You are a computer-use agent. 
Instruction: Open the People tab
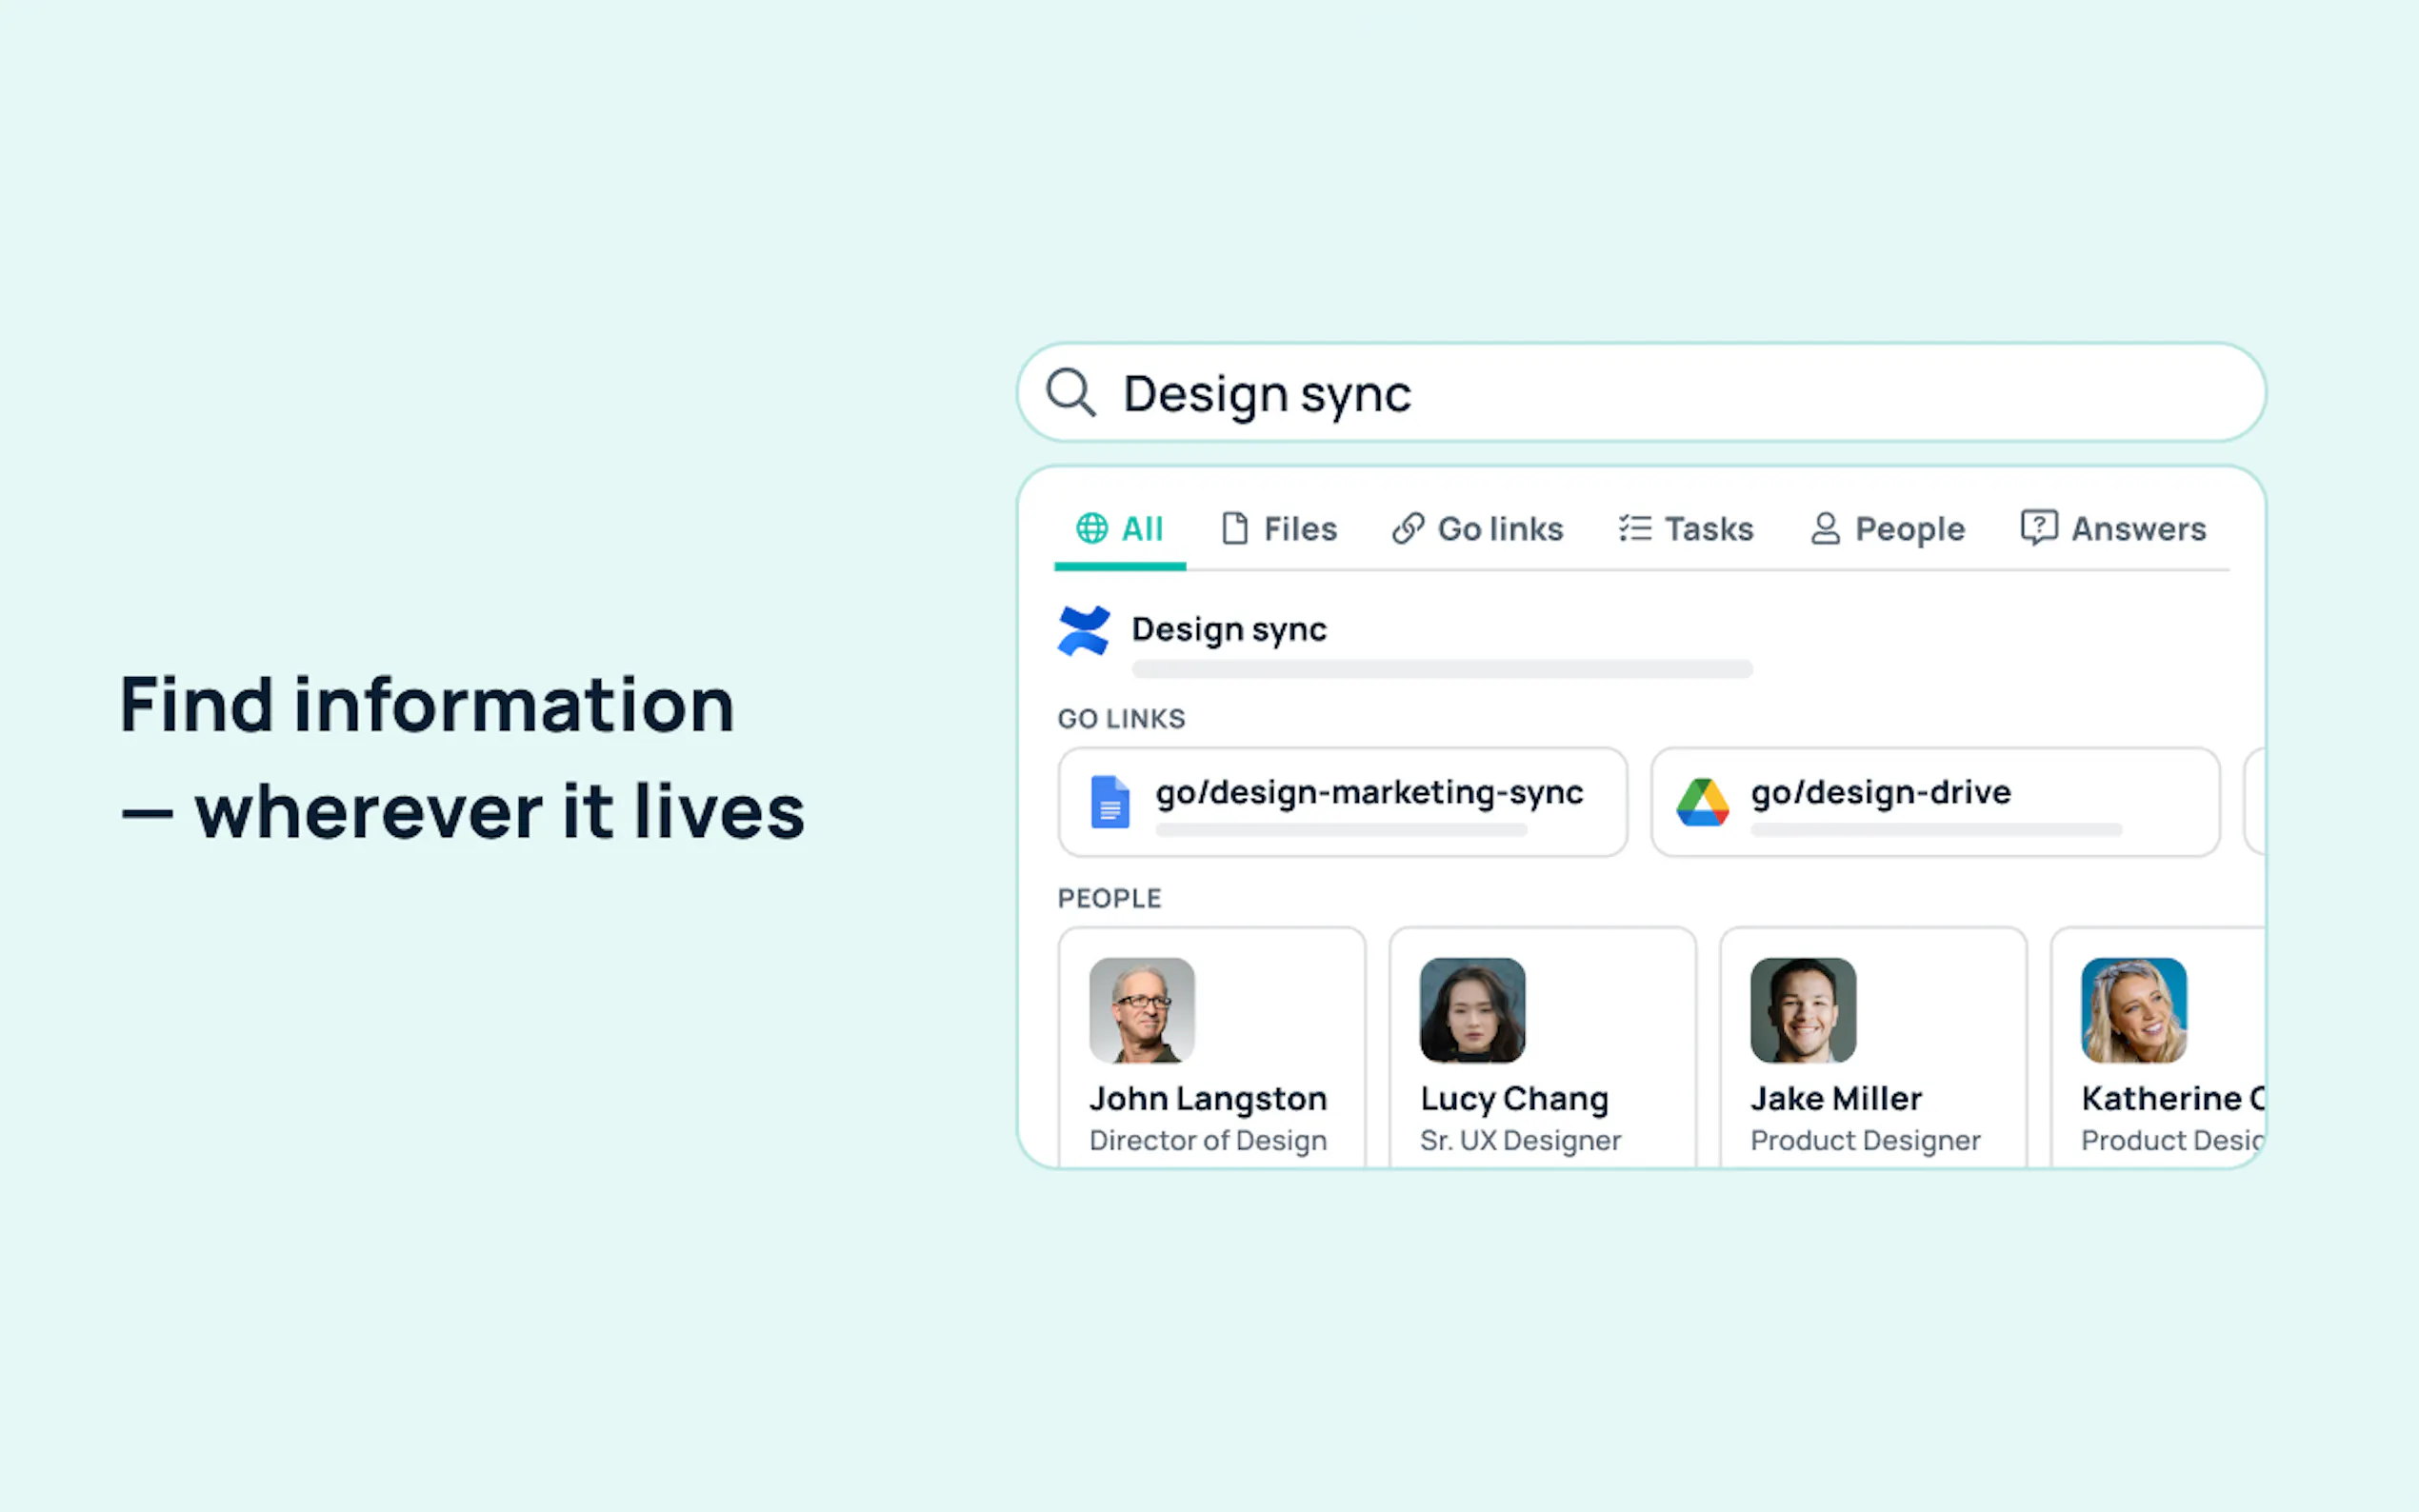tap(1909, 528)
